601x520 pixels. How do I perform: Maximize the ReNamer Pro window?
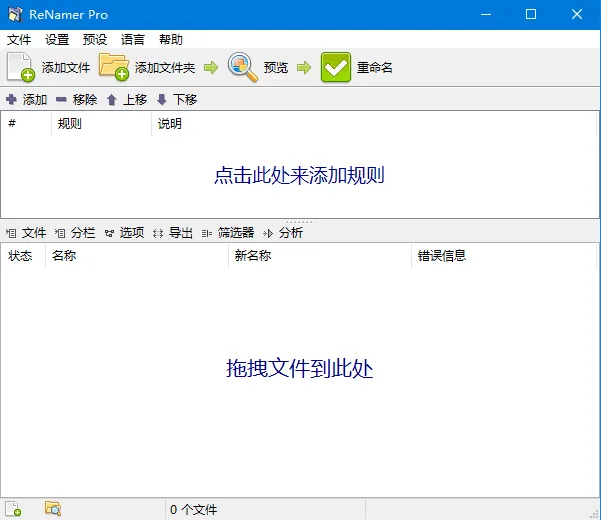[531, 15]
